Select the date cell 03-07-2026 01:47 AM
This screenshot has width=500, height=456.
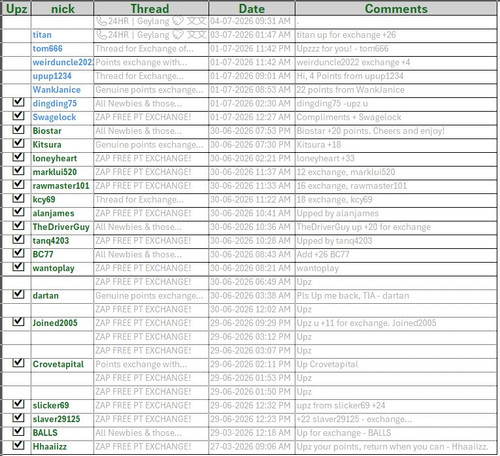coord(252,35)
